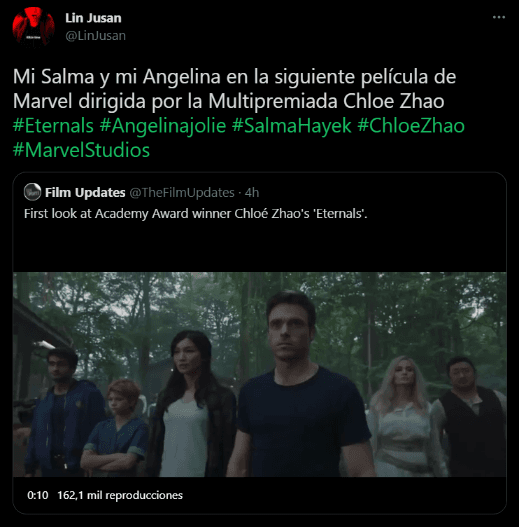Open the @TheFilmUpdates handle
The width and height of the screenshot is (519, 527).
click(182, 193)
